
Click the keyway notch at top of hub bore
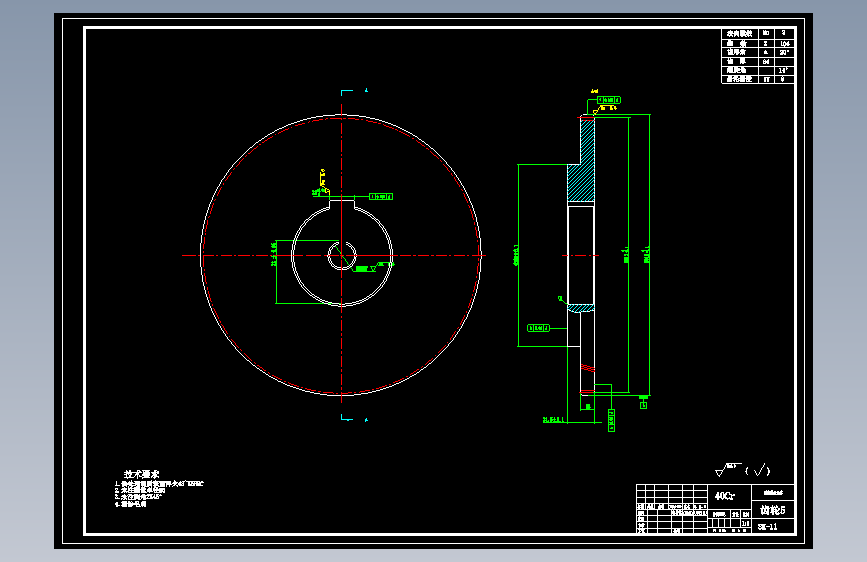(342, 204)
